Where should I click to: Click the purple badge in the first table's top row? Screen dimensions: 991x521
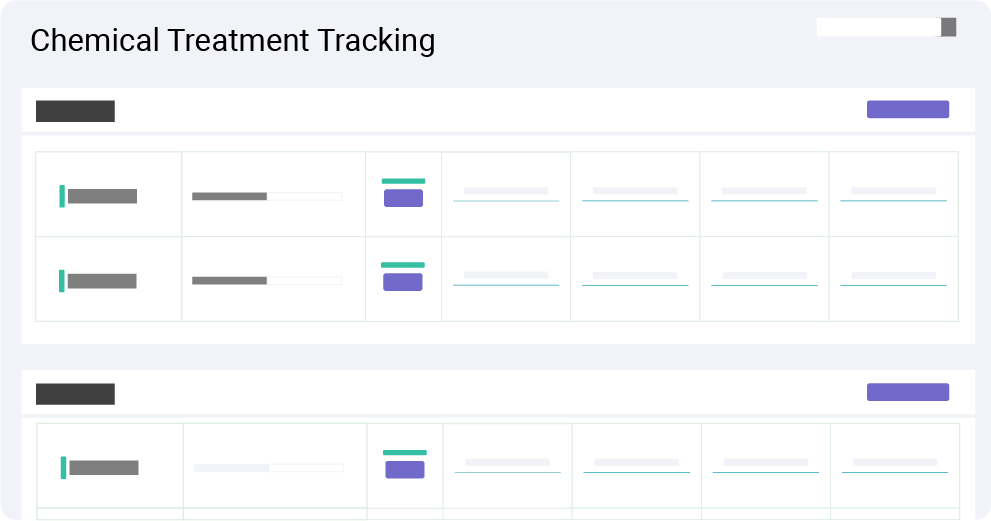(x=403, y=198)
